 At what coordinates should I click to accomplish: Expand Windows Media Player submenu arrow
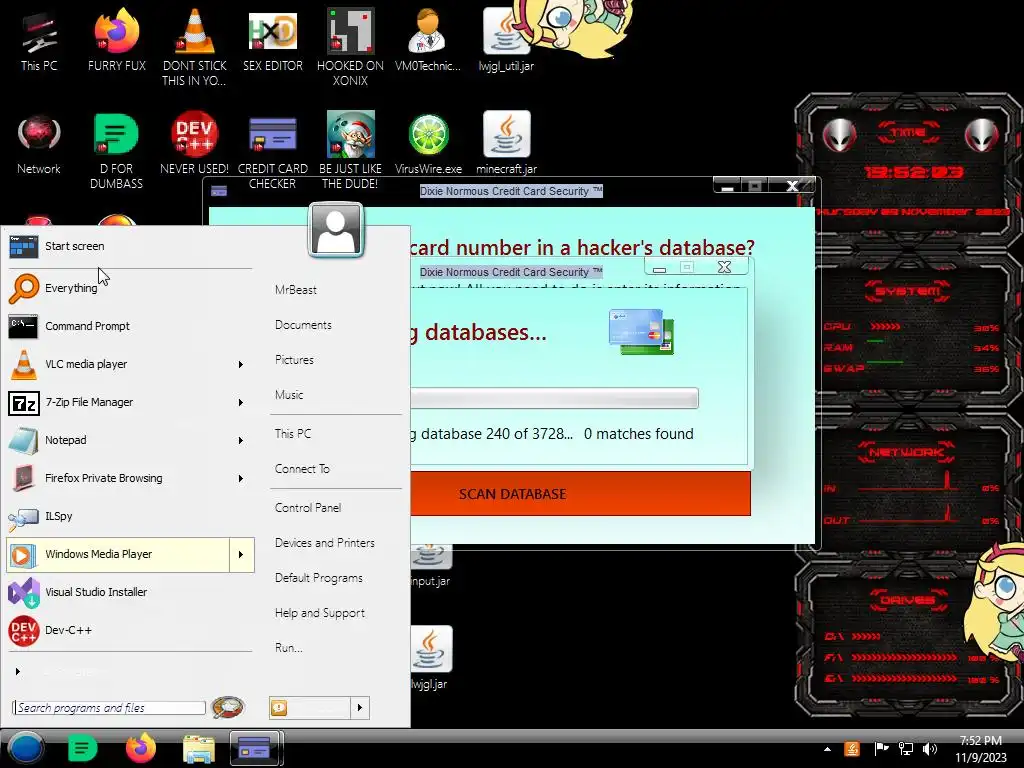point(241,554)
